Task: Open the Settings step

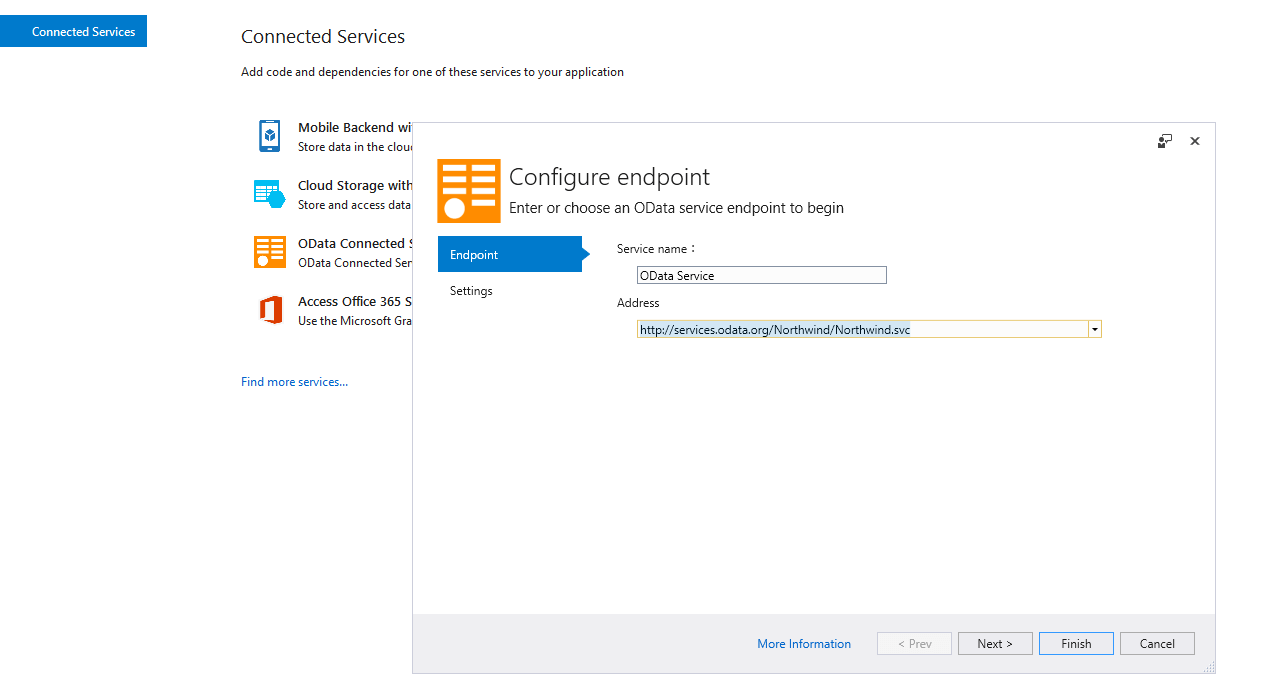Action: 471,291
